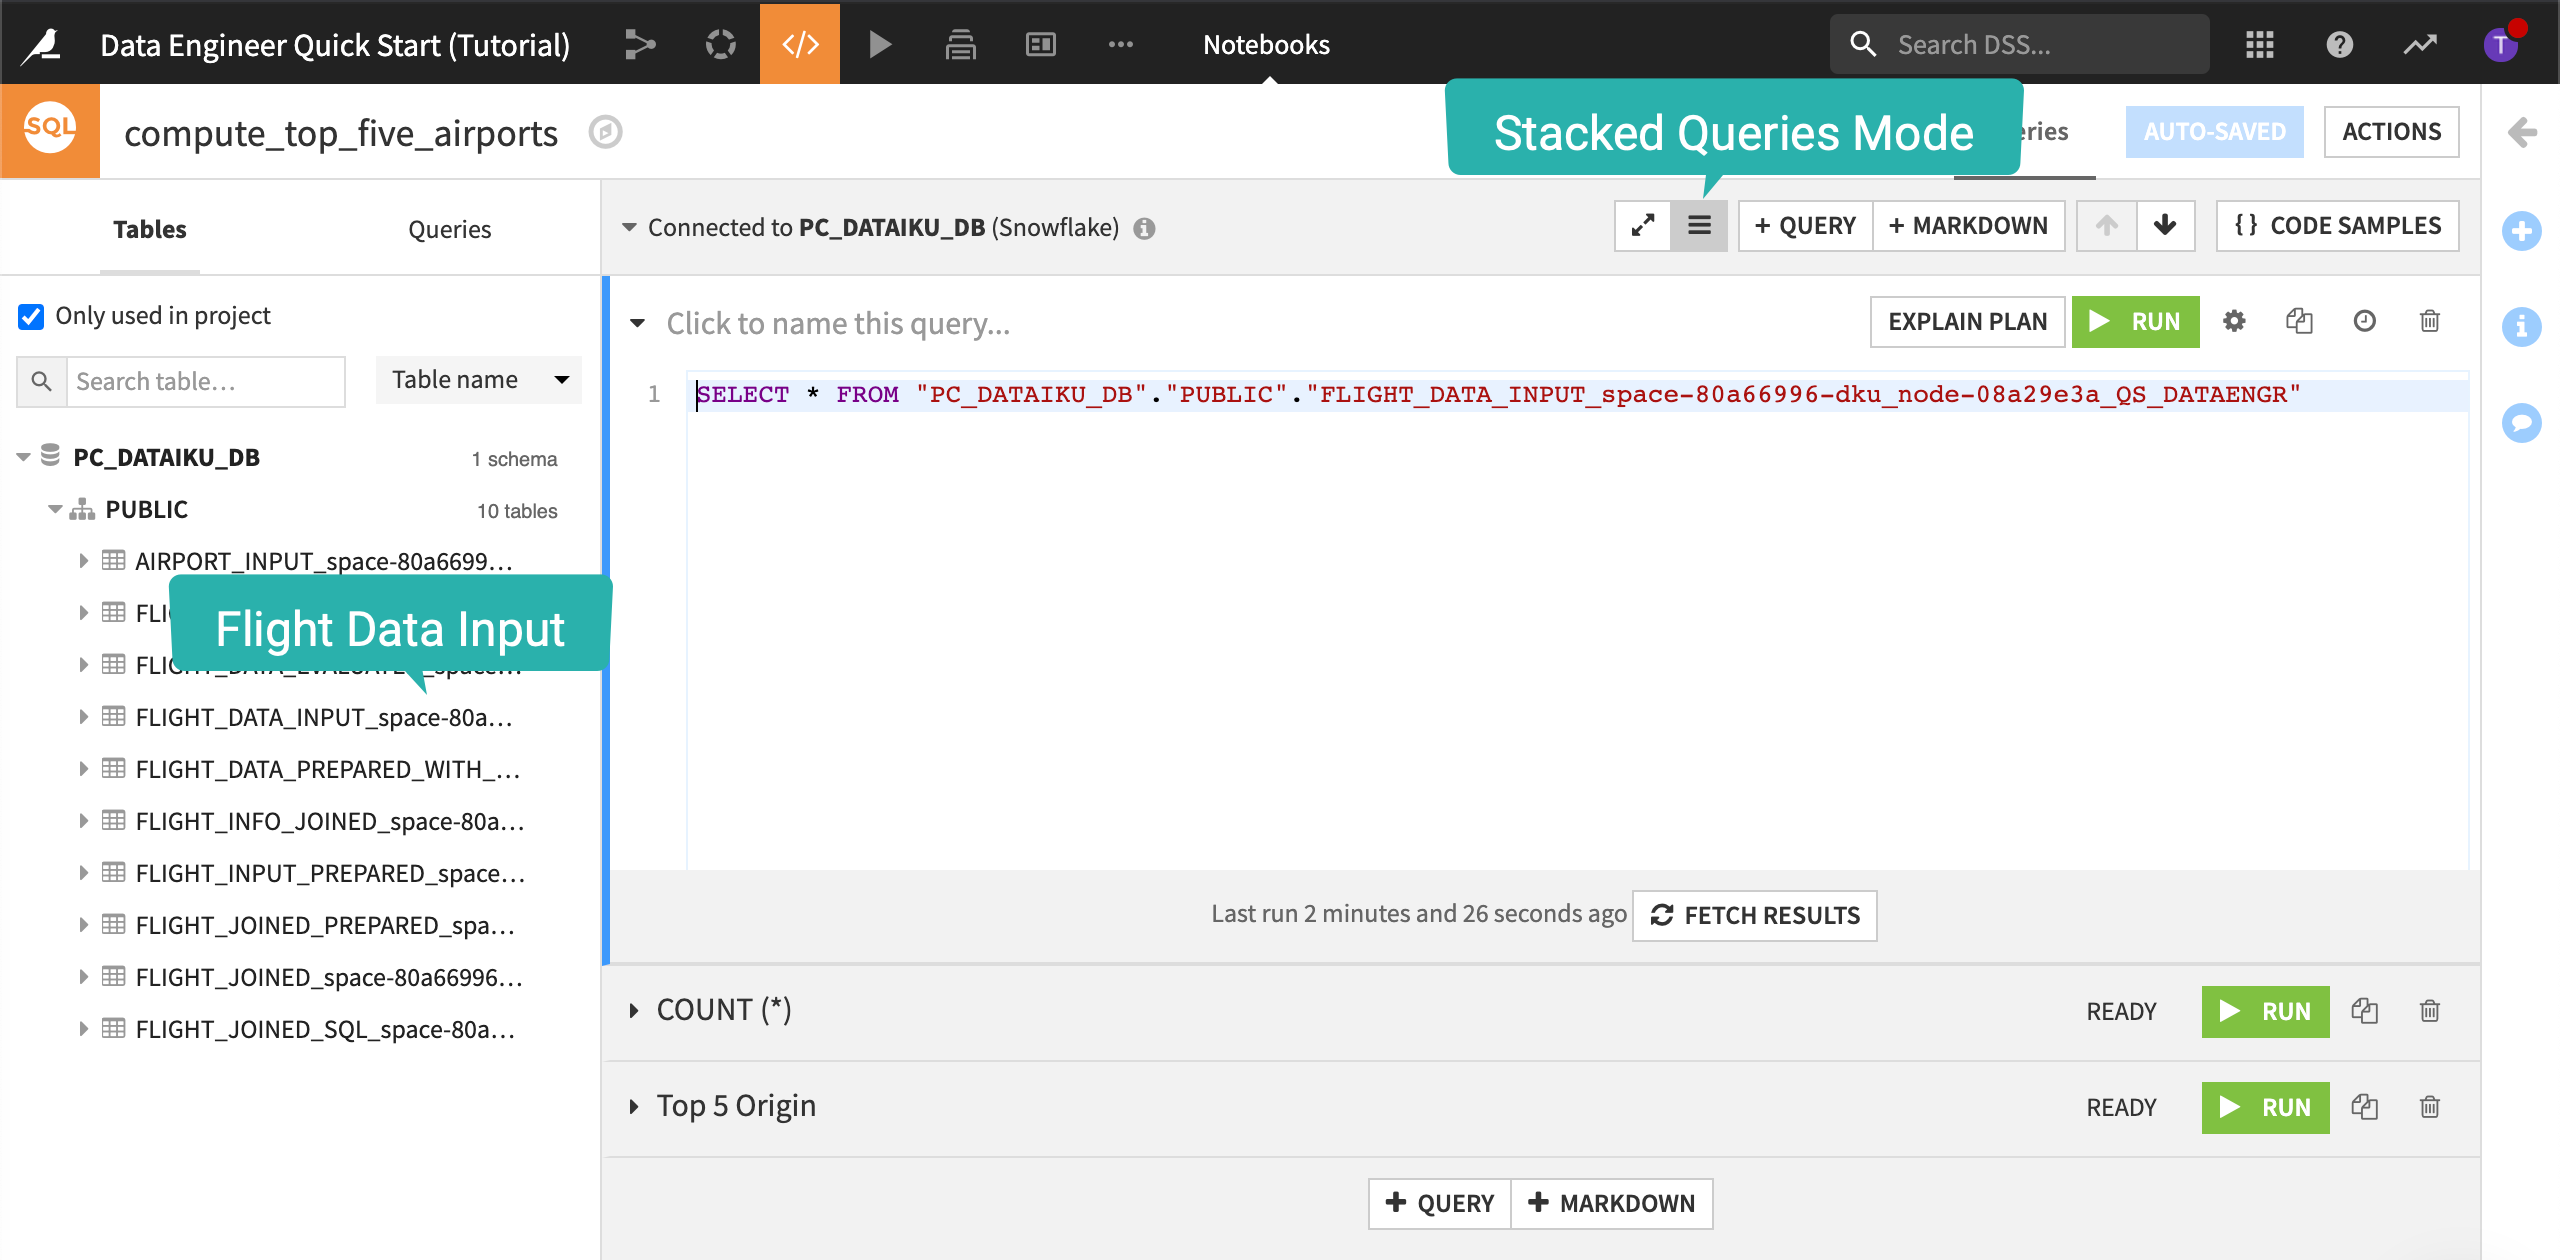The height and width of the screenshot is (1260, 2560).
Task: Collapse the current unnamed query
Action: pyautogui.click(x=637, y=323)
